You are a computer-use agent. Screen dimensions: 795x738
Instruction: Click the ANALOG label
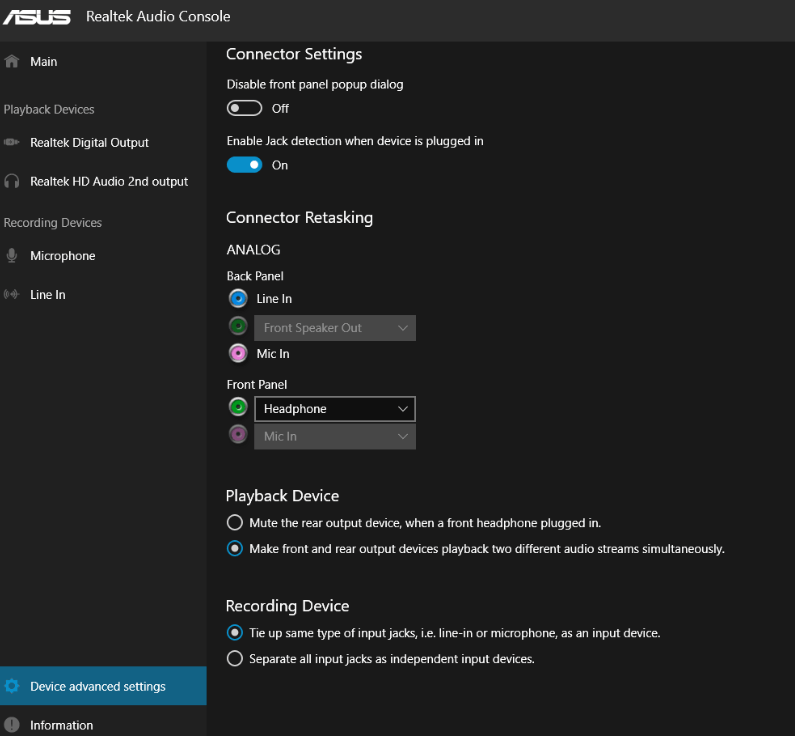click(254, 249)
